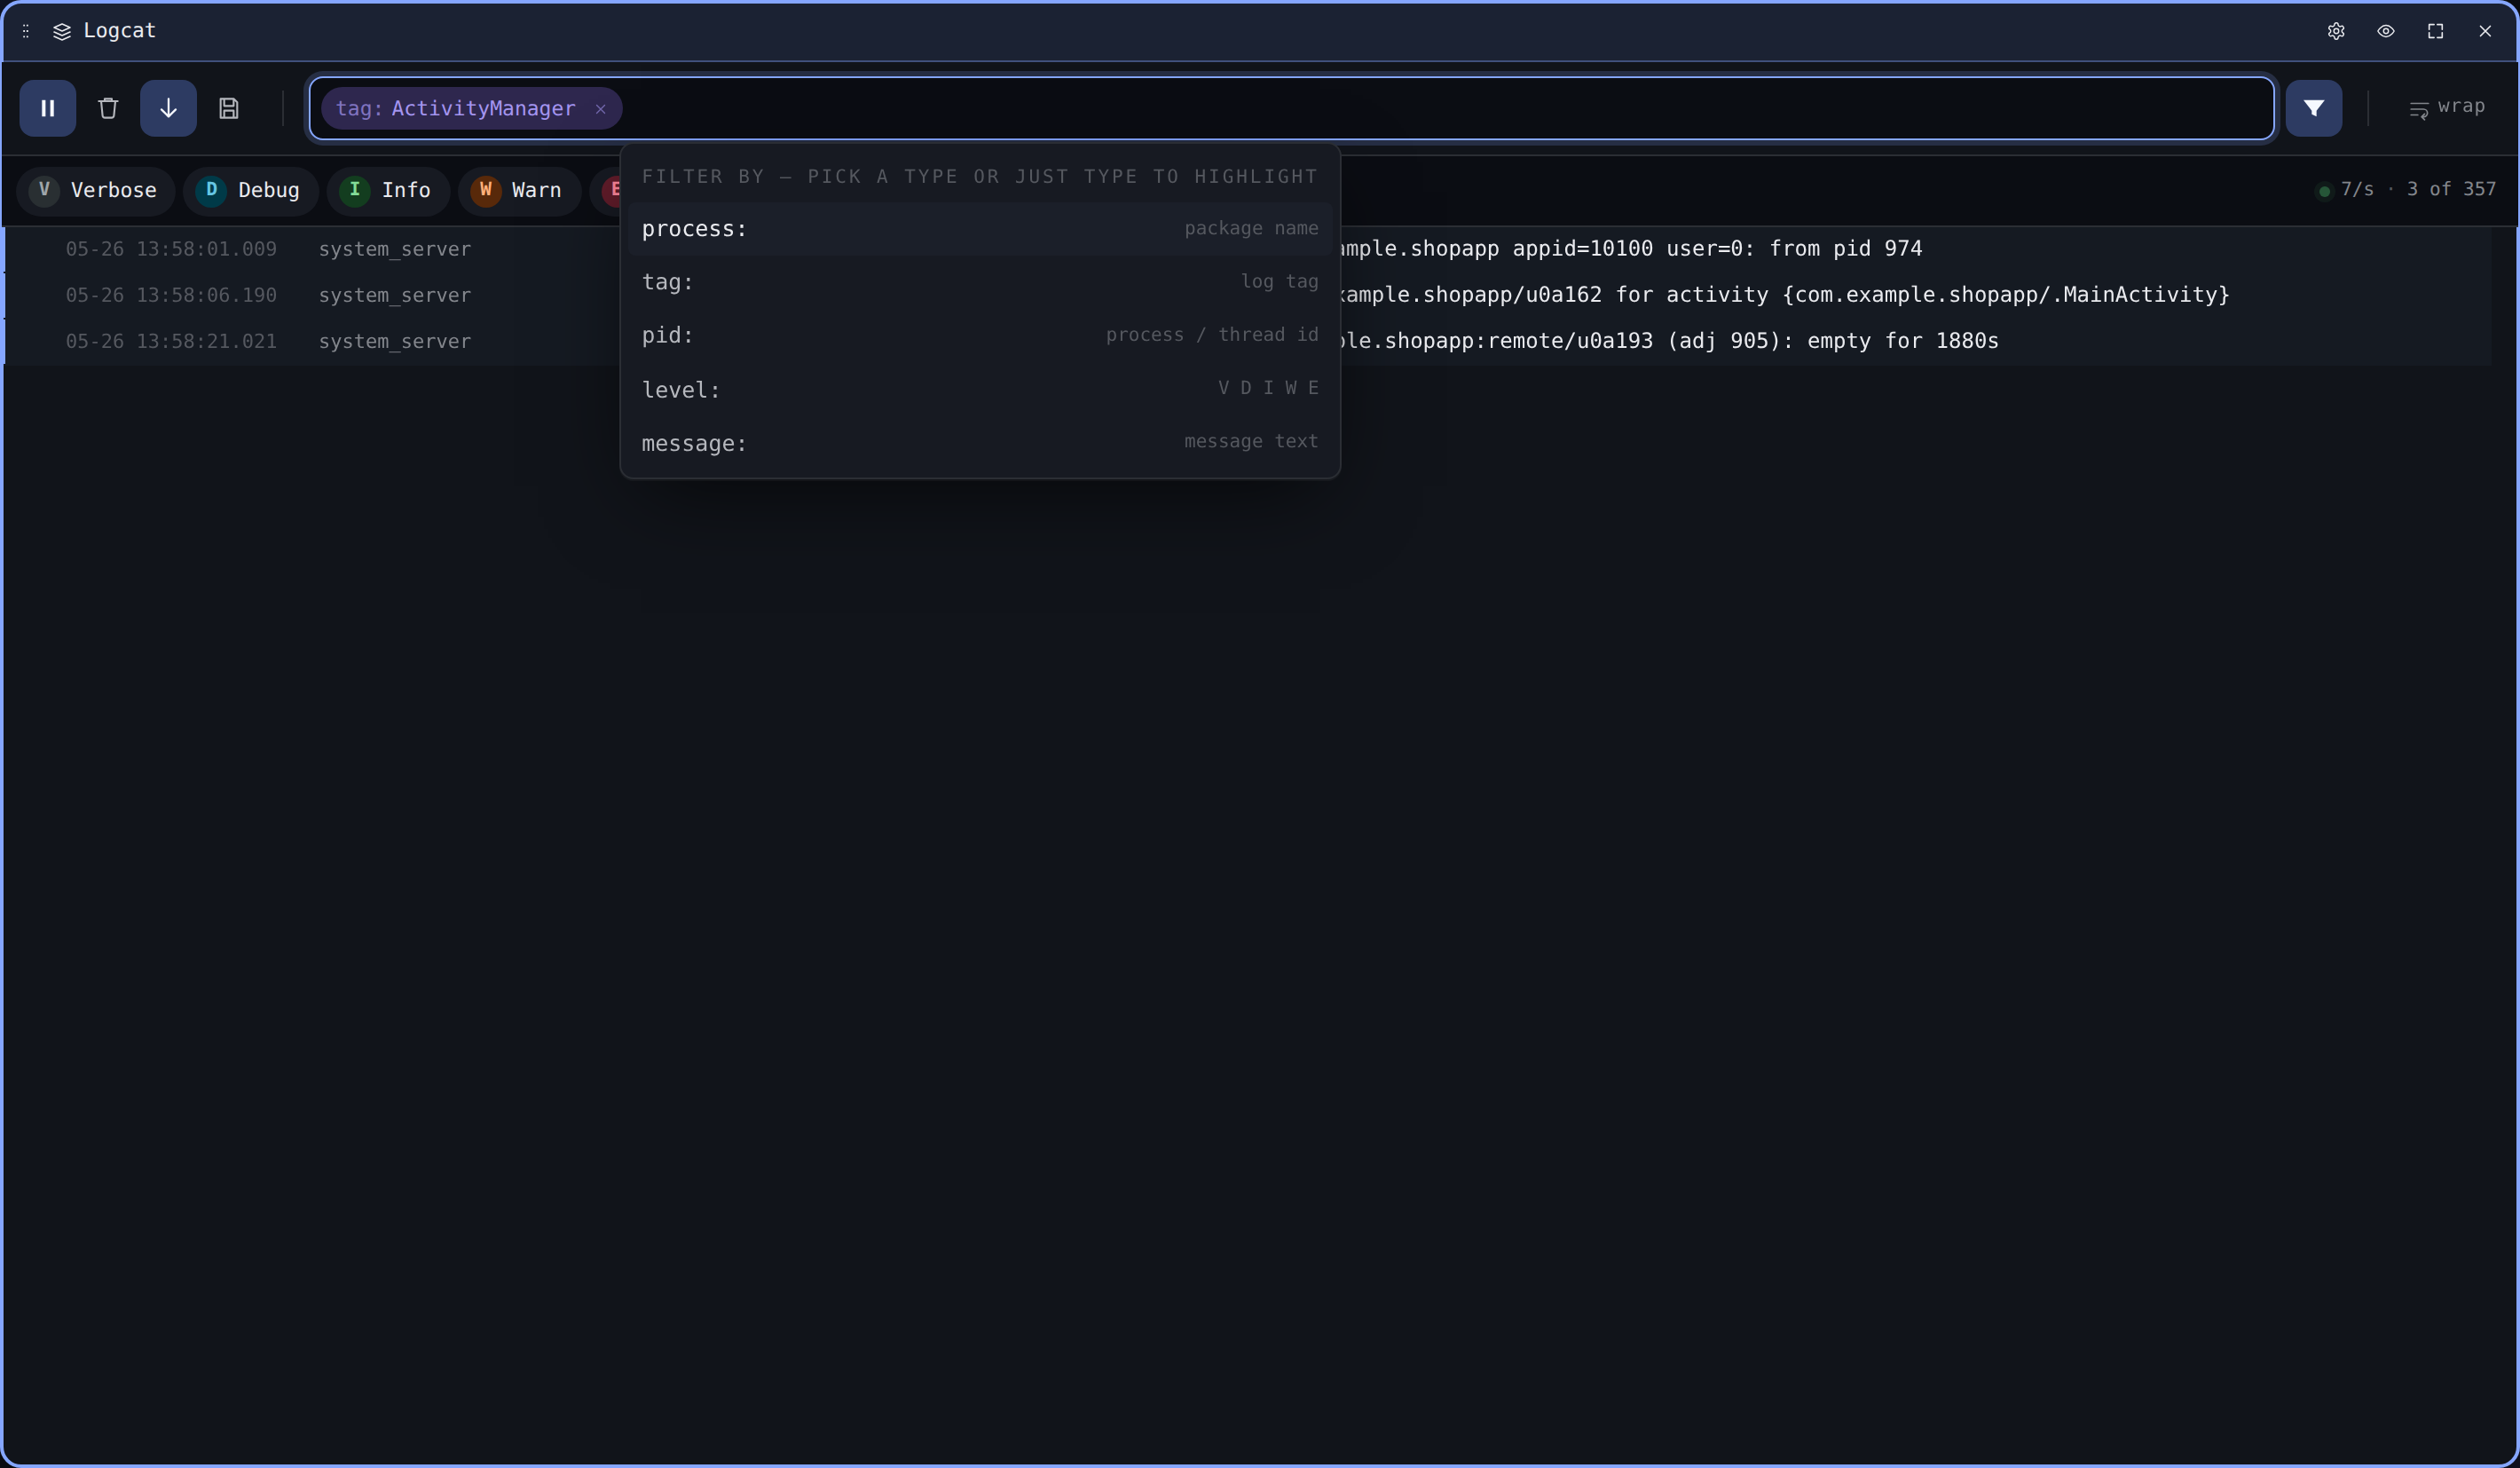Toggle the Verbose level filter
Image resolution: width=2520 pixels, height=1468 pixels.
(x=96, y=190)
